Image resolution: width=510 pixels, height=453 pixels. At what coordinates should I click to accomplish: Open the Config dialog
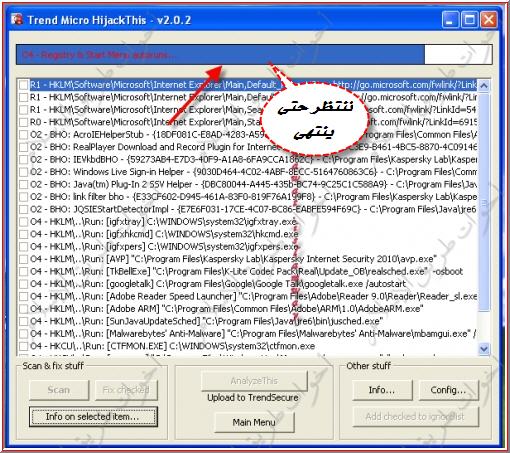(448, 390)
